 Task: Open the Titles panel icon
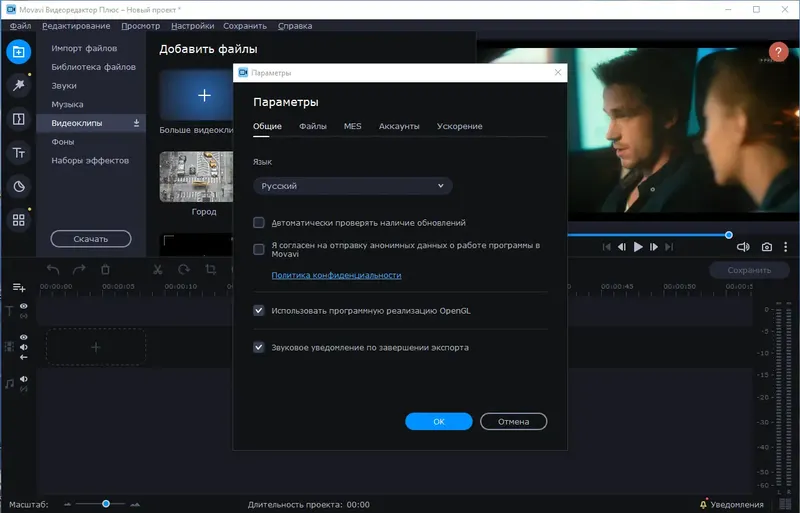18,153
